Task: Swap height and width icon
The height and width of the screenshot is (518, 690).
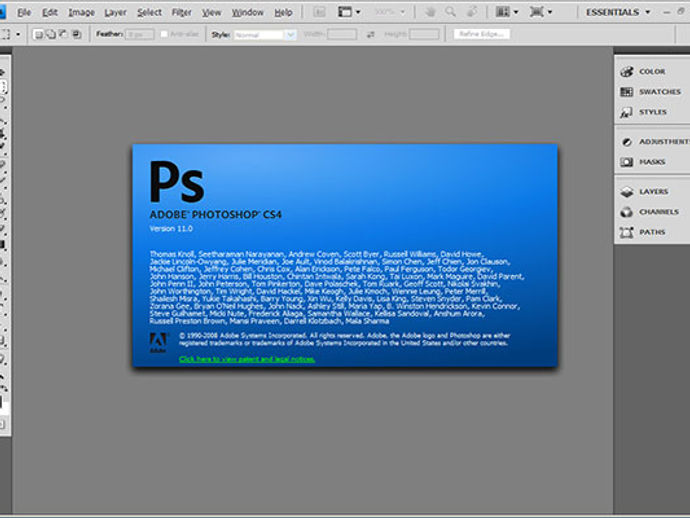Action: click(371, 34)
